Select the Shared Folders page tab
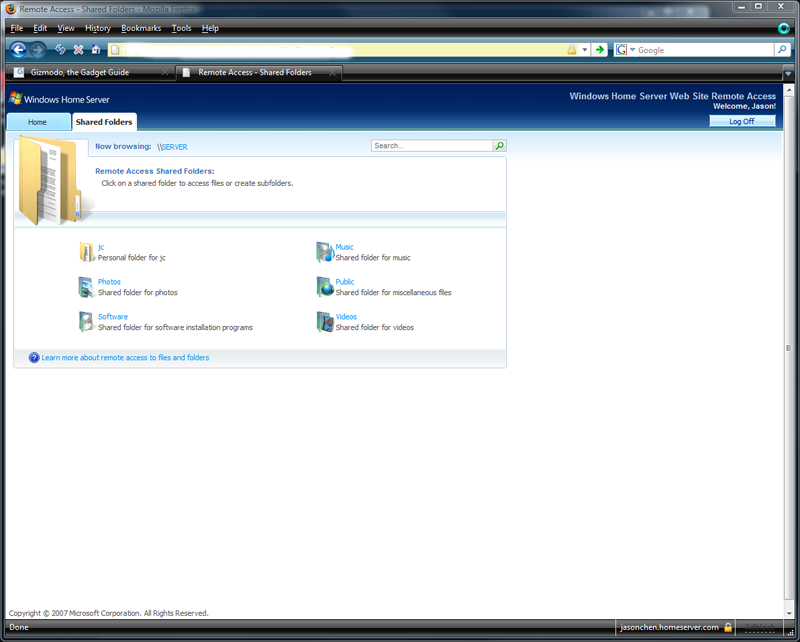The width and height of the screenshot is (800, 642). [104, 122]
